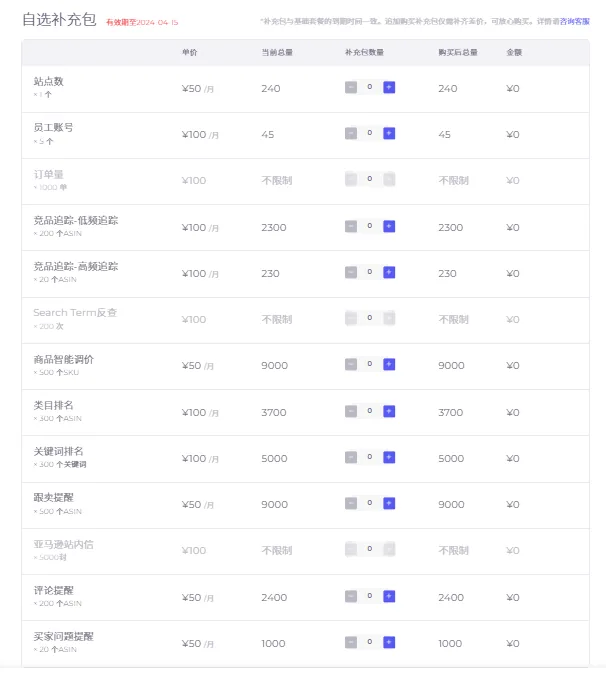Select 类目排名 row label

tap(54, 405)
